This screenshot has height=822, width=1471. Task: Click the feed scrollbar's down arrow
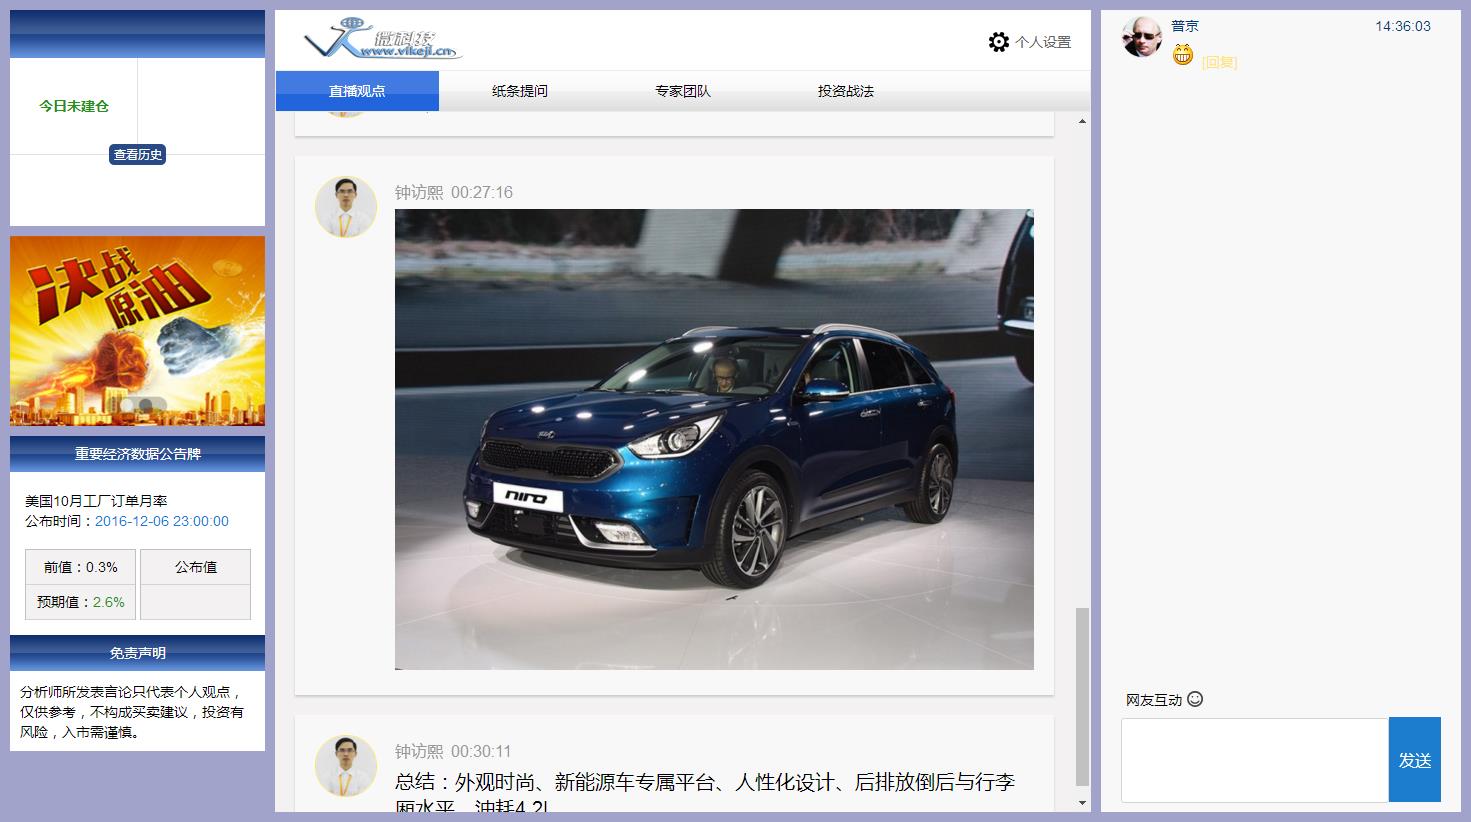[1082, 803]
